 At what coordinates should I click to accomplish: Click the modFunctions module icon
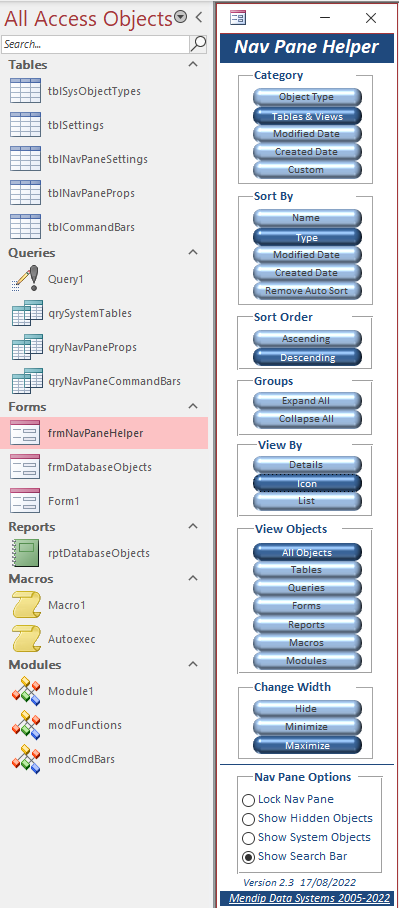(27, 725)
